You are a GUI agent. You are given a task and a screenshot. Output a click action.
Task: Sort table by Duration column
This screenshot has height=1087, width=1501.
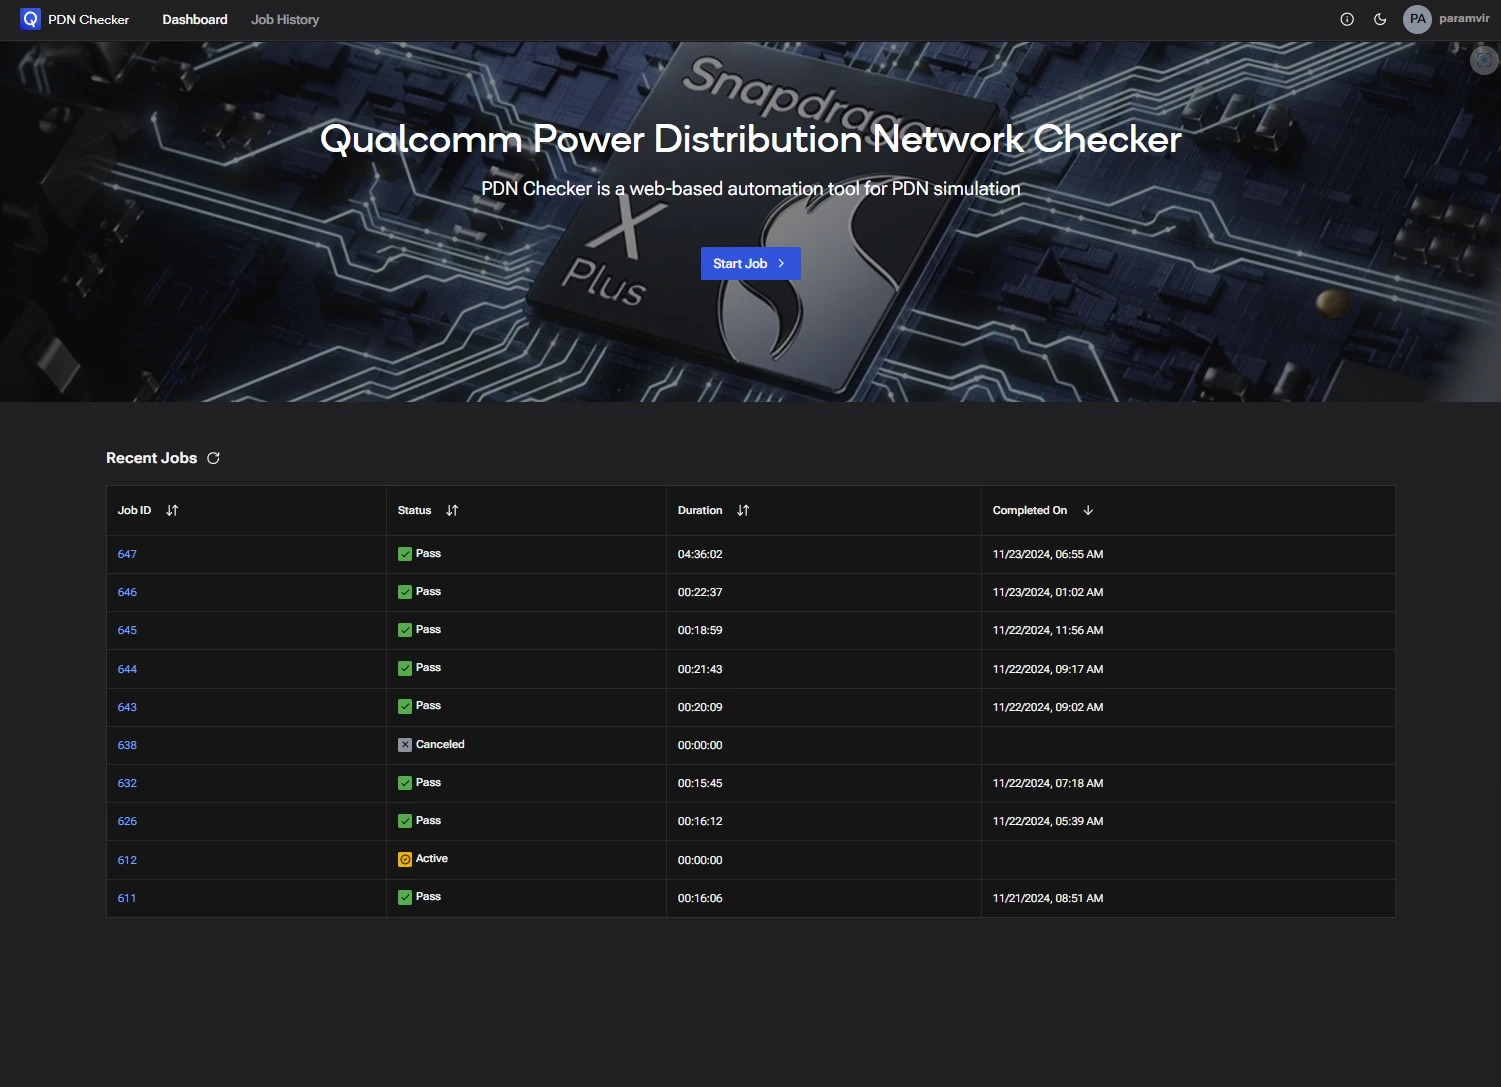[743, 510]
